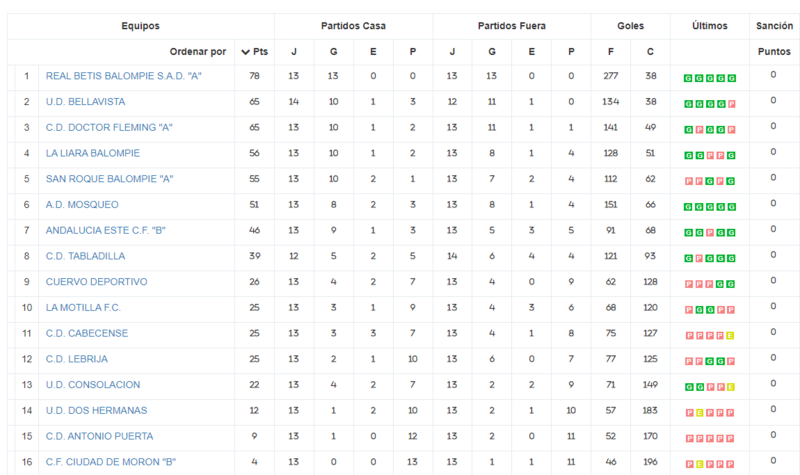Click U.D. DOS HERMANAS' yellow E result icon

699,413
